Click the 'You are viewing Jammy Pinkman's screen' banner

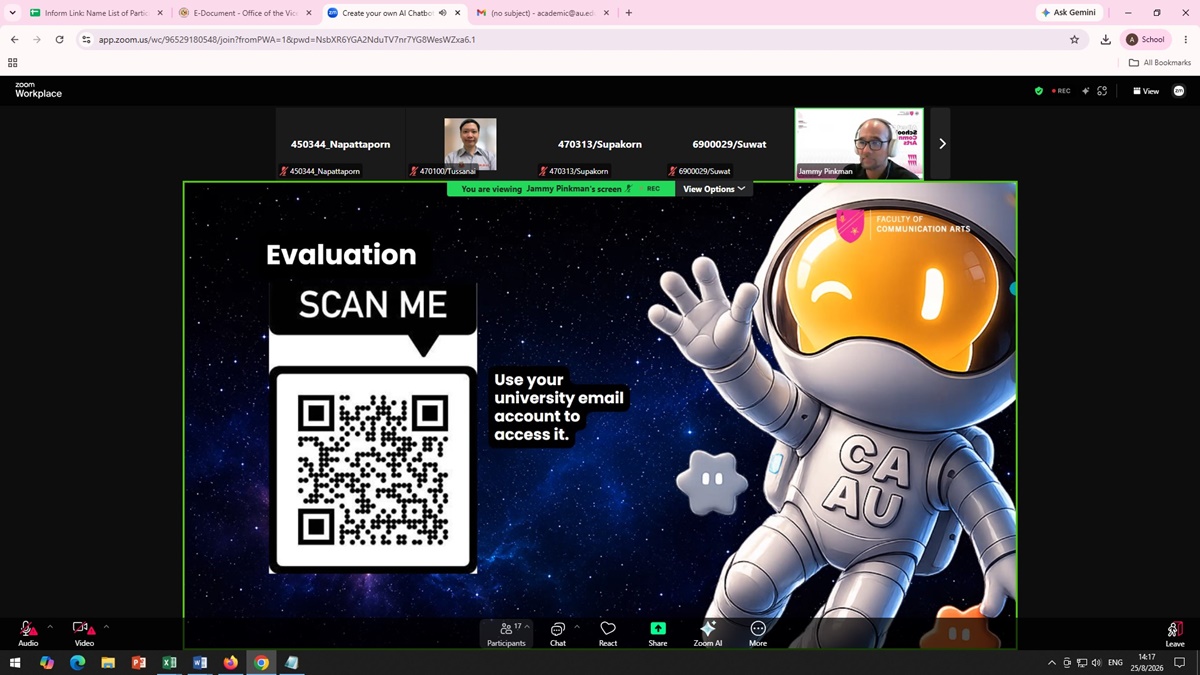(x=560, y=189)
